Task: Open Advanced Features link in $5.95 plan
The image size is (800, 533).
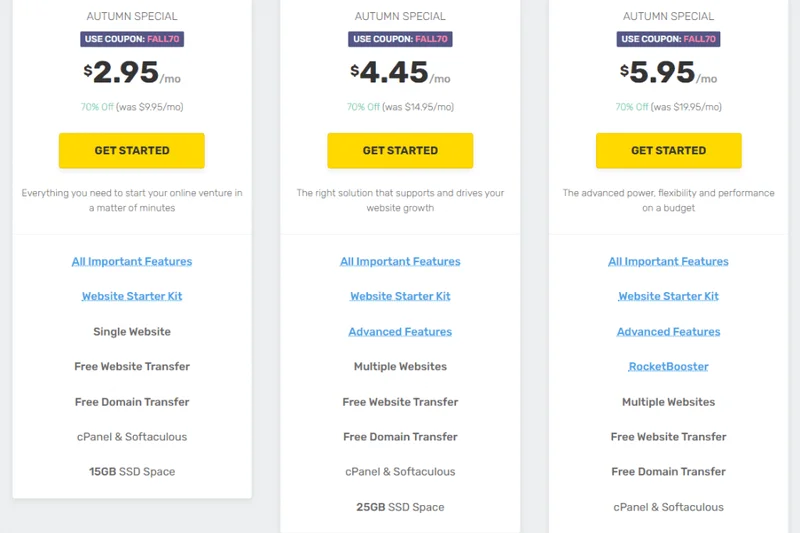Action: tap(668, 332)
